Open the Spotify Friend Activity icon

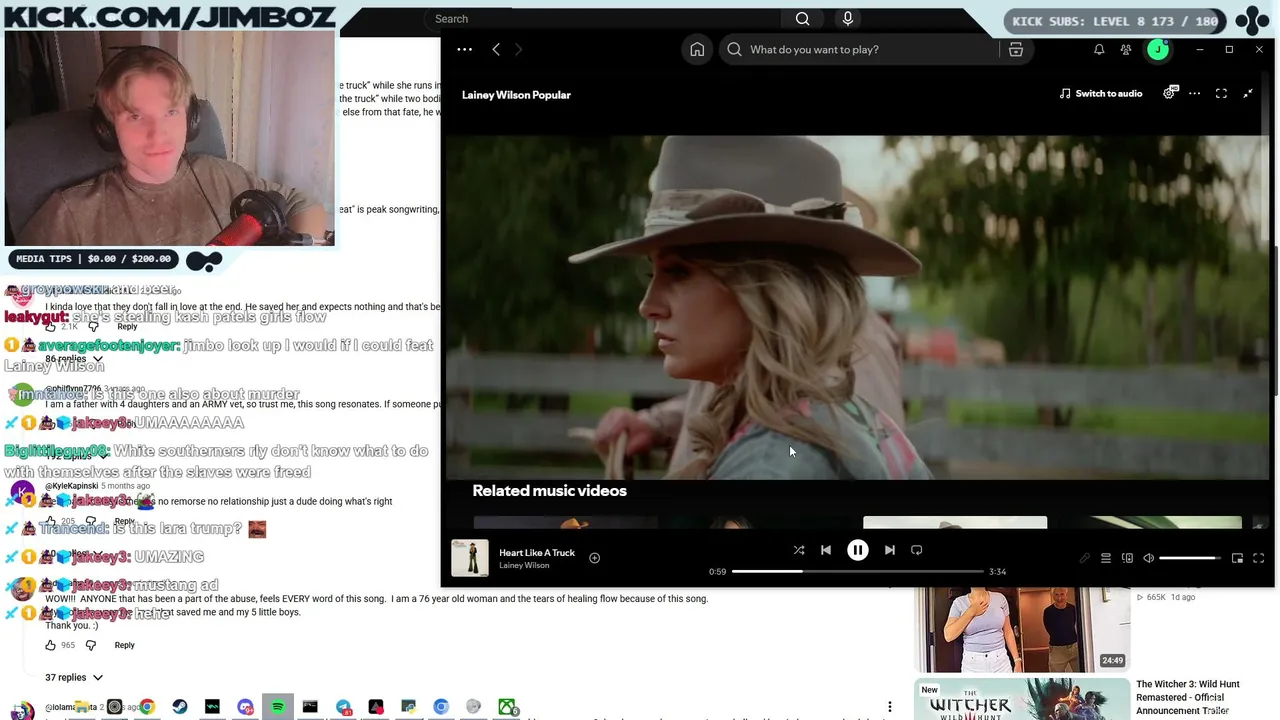(x=1126, y=49)
